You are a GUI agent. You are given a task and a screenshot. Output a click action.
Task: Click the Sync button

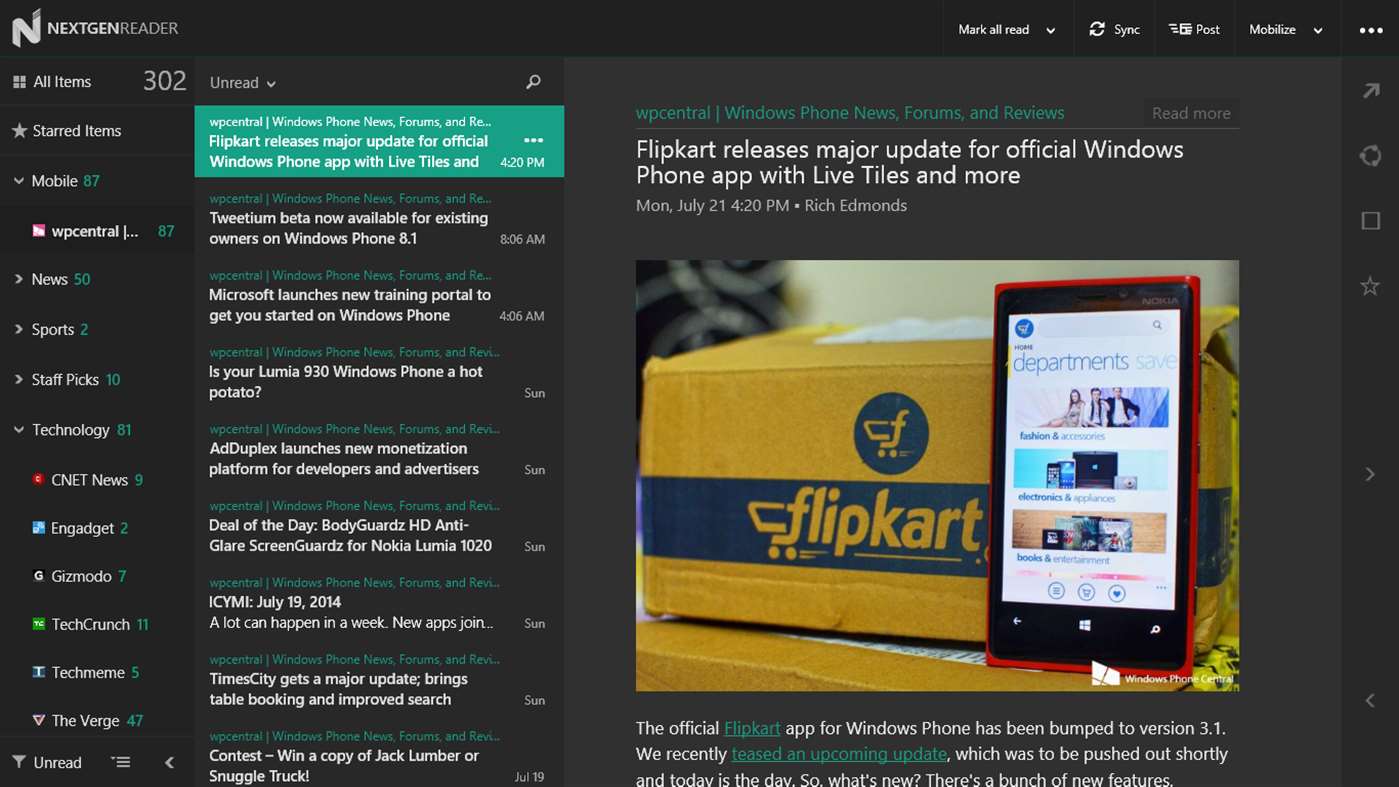1114,29
